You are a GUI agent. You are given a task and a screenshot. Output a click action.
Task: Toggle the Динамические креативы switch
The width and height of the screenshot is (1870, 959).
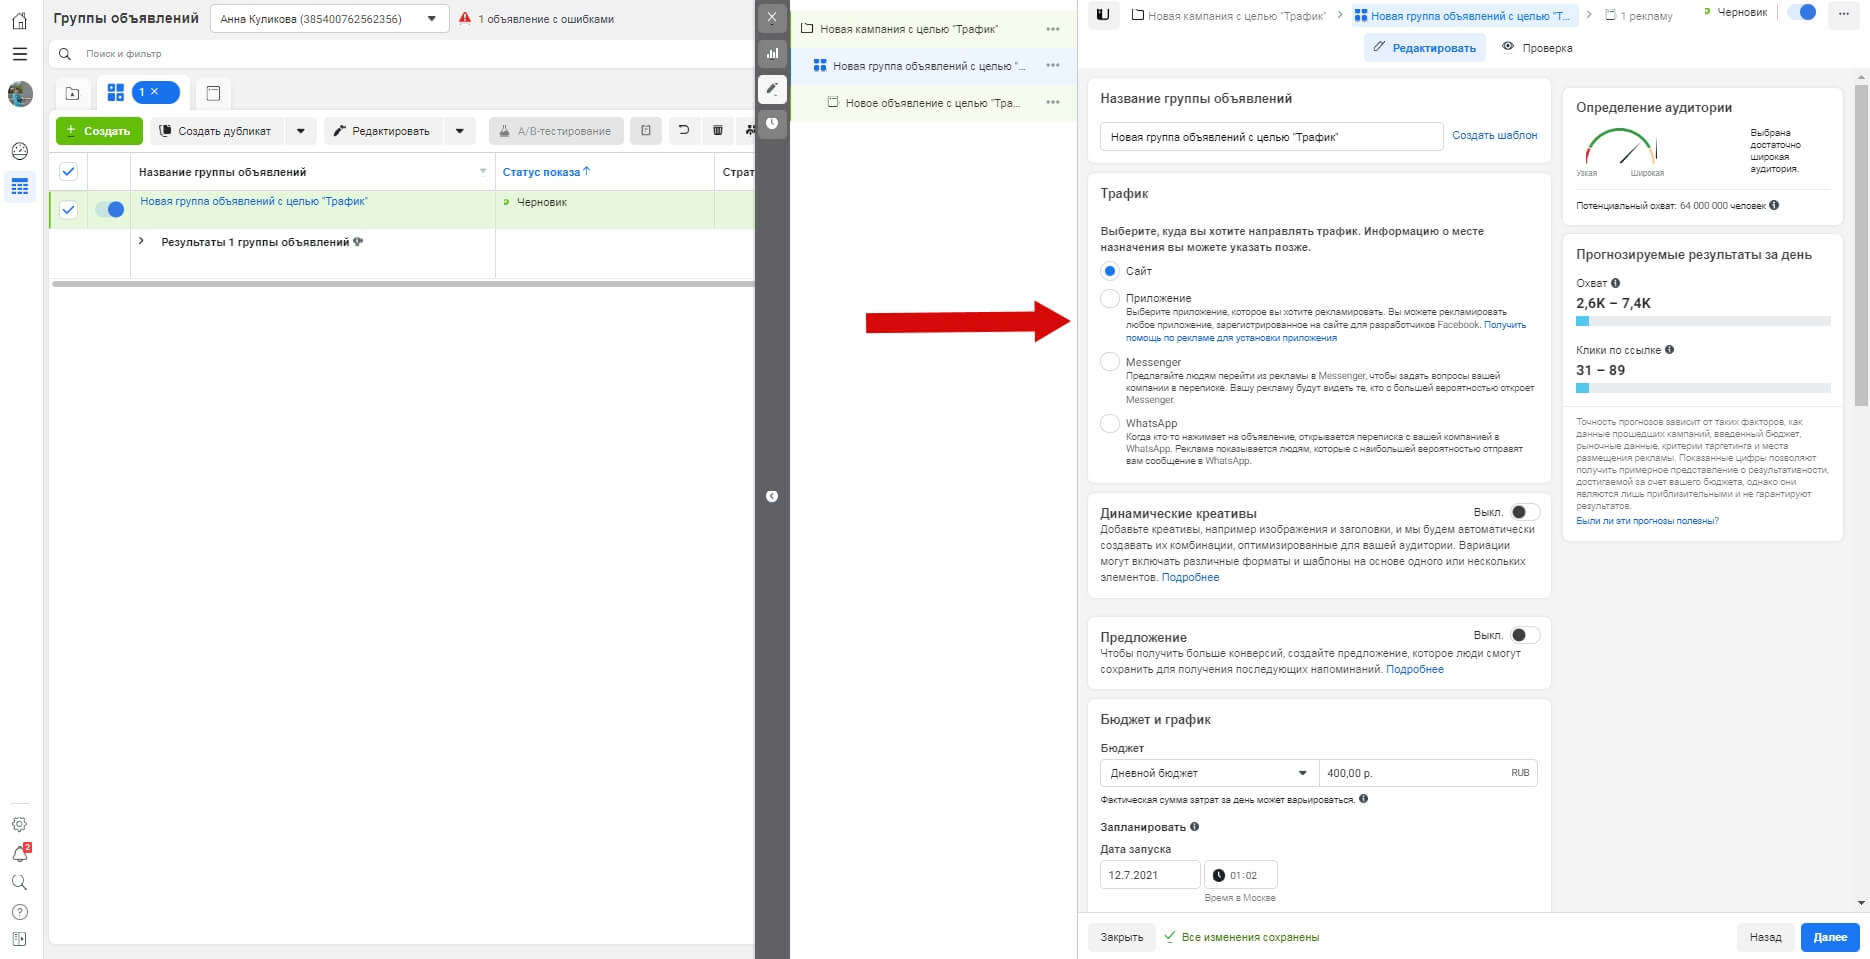coord(1524,512)
